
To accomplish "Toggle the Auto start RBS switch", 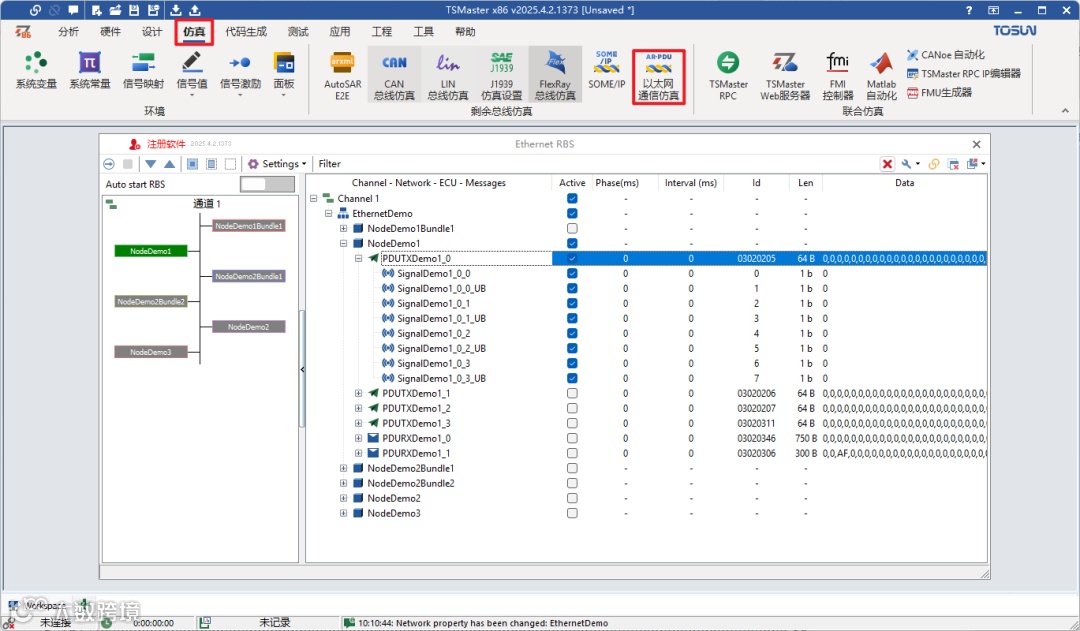I will click(267, 184).
